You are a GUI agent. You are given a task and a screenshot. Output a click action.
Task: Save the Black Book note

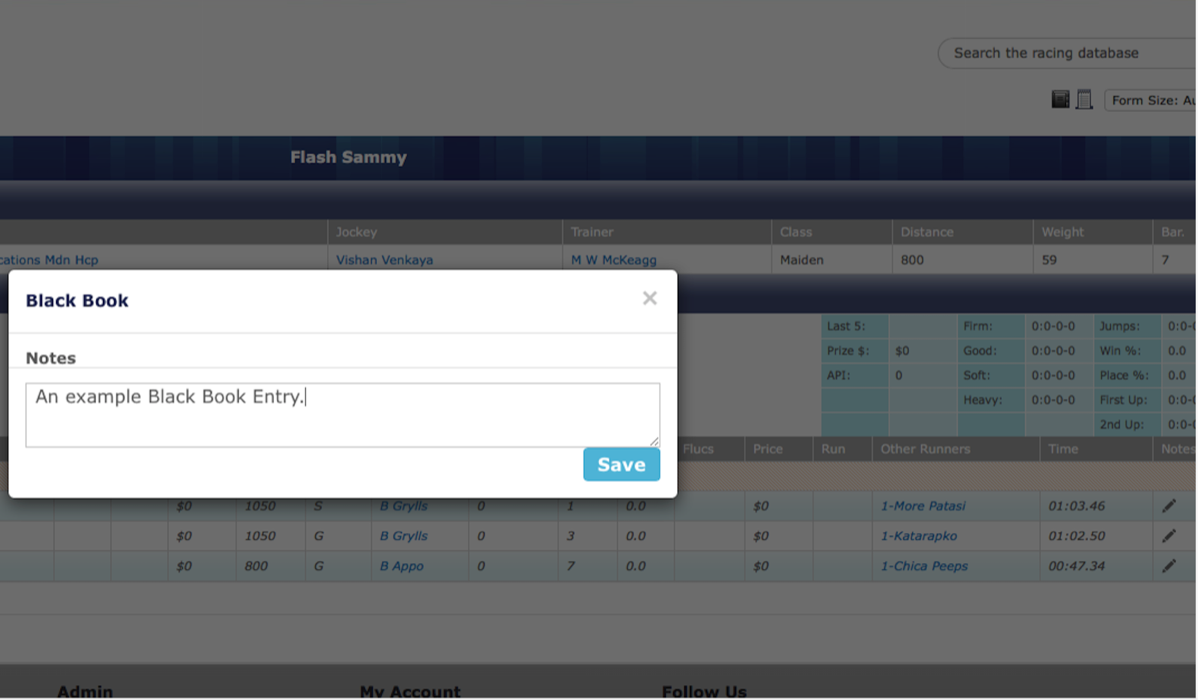pyautogui.click(x=621, y=465)
